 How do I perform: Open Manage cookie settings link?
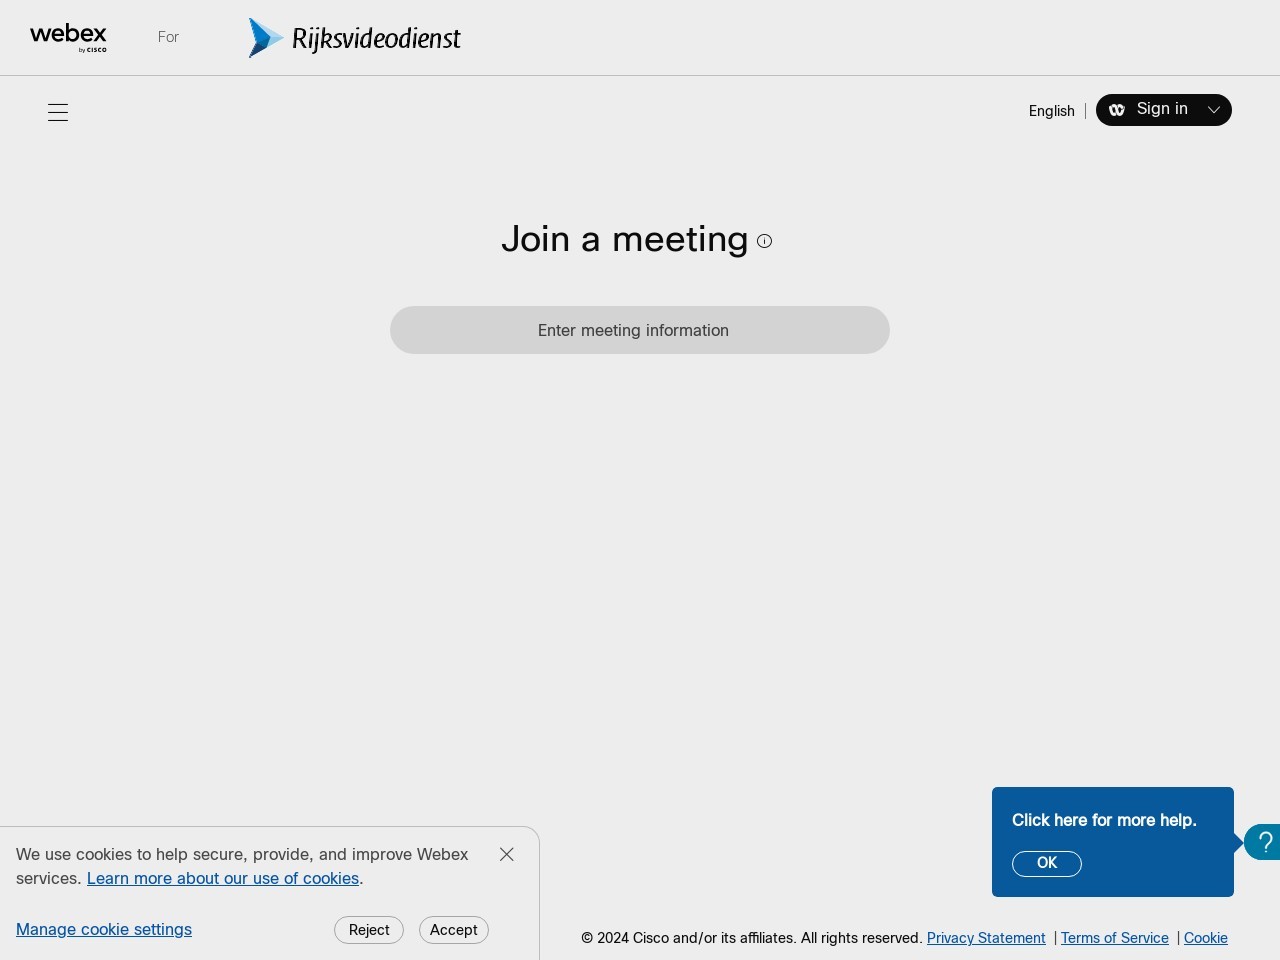[x=104, y=929]
